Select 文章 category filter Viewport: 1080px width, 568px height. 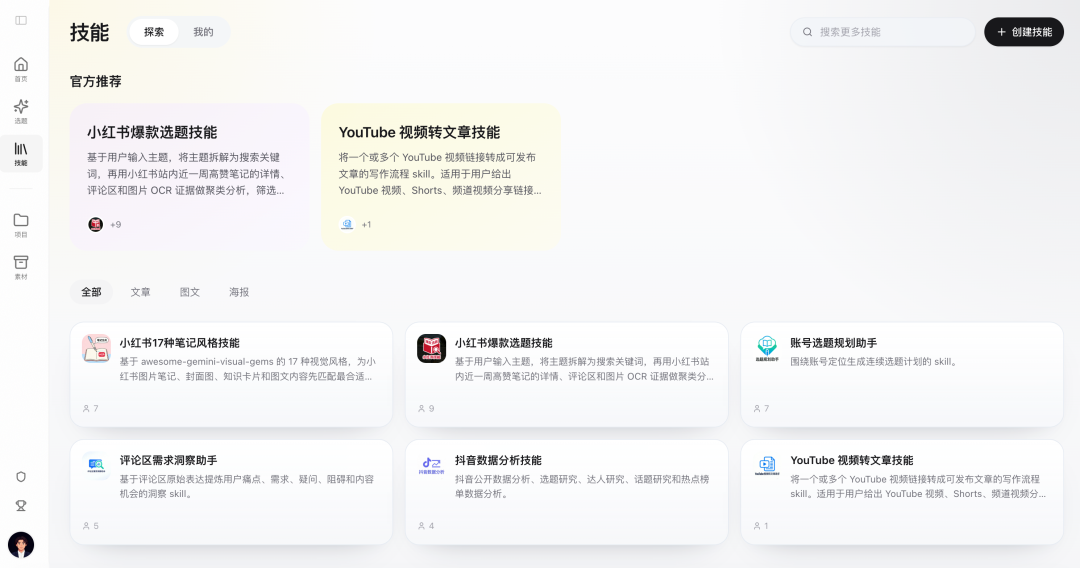[141, 292]
